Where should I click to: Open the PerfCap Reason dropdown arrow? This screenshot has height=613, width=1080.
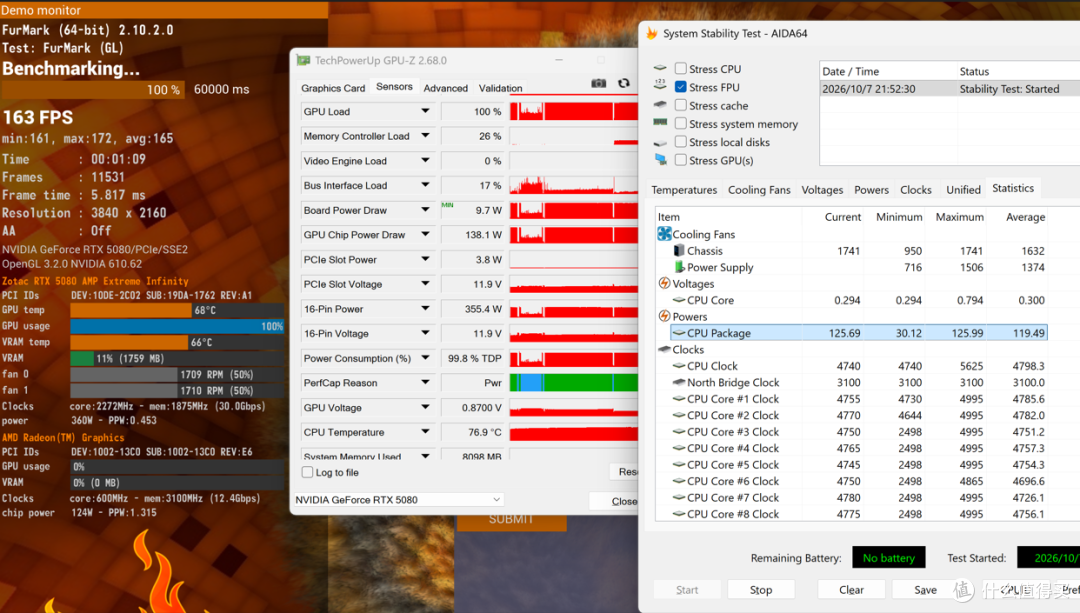click(425, 382)
